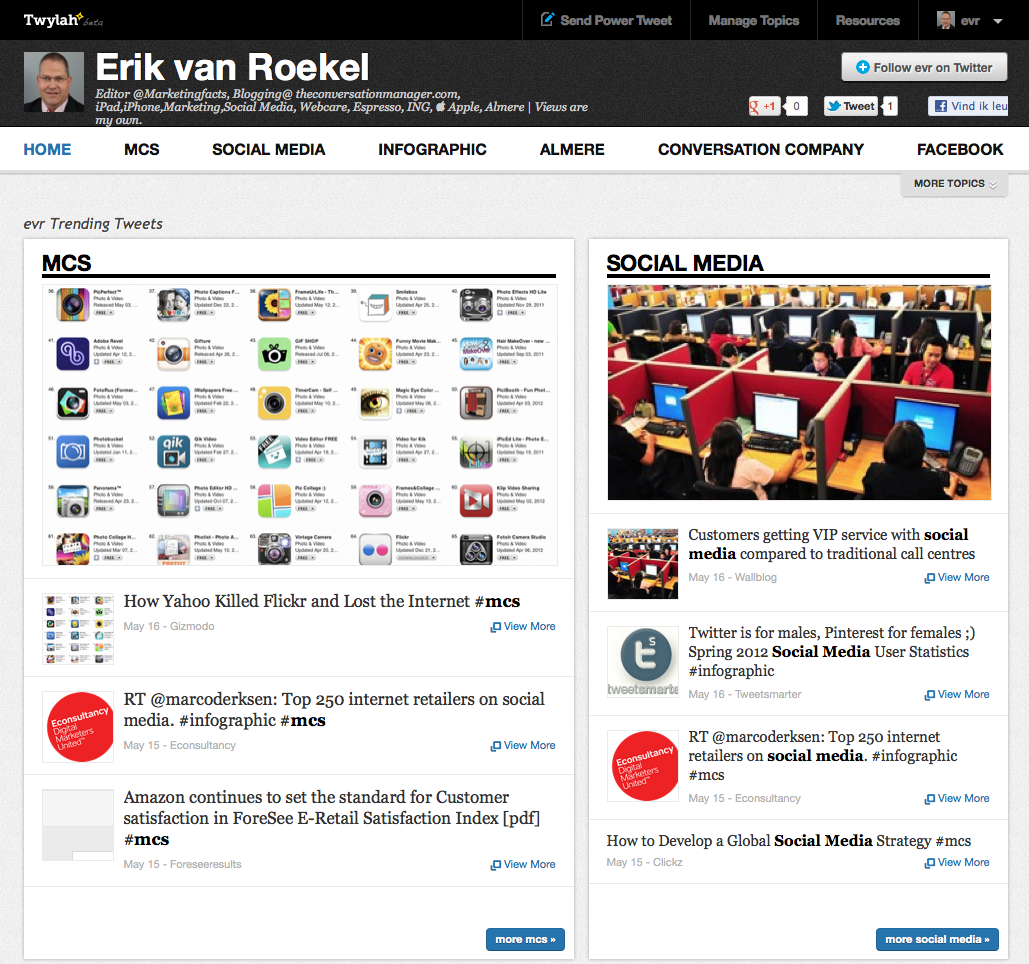Click the Facebook 'Vind ik leuk' button
The width and height of the screenshot is (1029, 964).
click(967, 106)
